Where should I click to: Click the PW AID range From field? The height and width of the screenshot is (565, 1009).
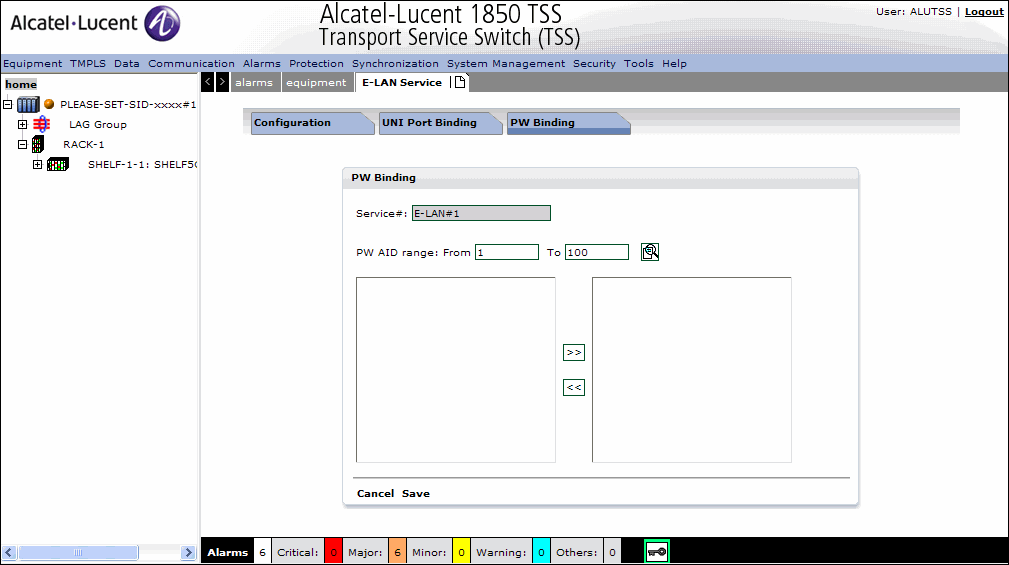click(506, 252)
